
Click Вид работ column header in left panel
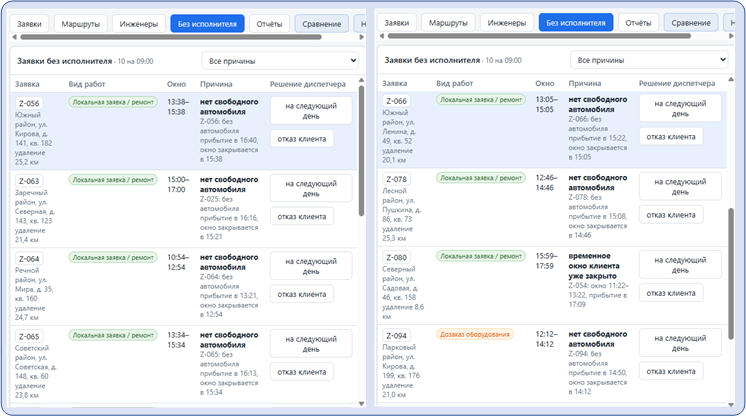click(x=87, y=84)
